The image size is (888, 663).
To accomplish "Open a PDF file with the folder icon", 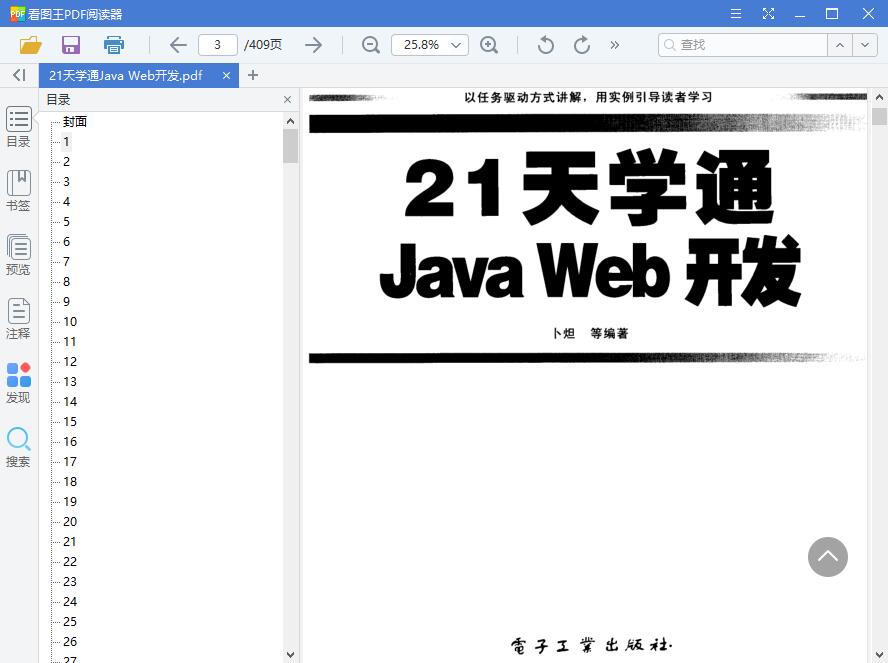I will [x=31, y=45].
